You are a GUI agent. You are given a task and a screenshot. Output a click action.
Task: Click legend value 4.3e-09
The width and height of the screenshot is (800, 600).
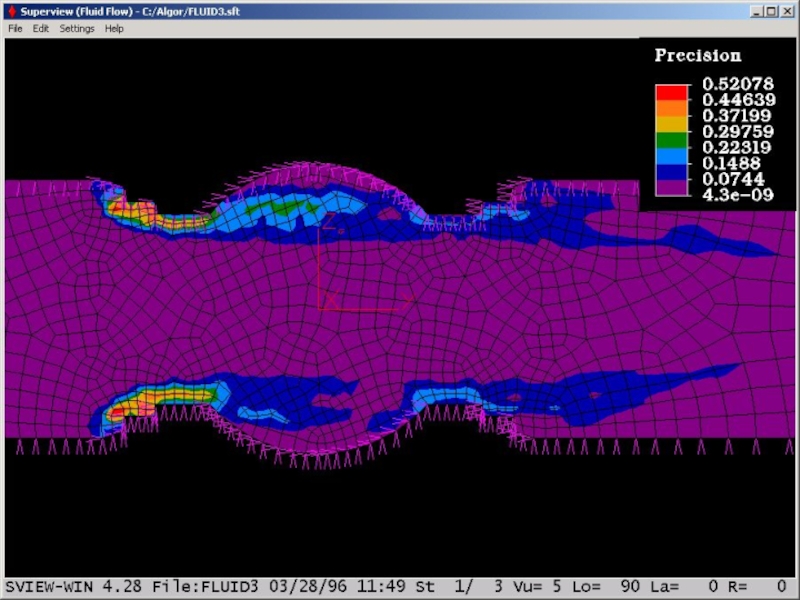pyautogui.click(x=738, y=195)
